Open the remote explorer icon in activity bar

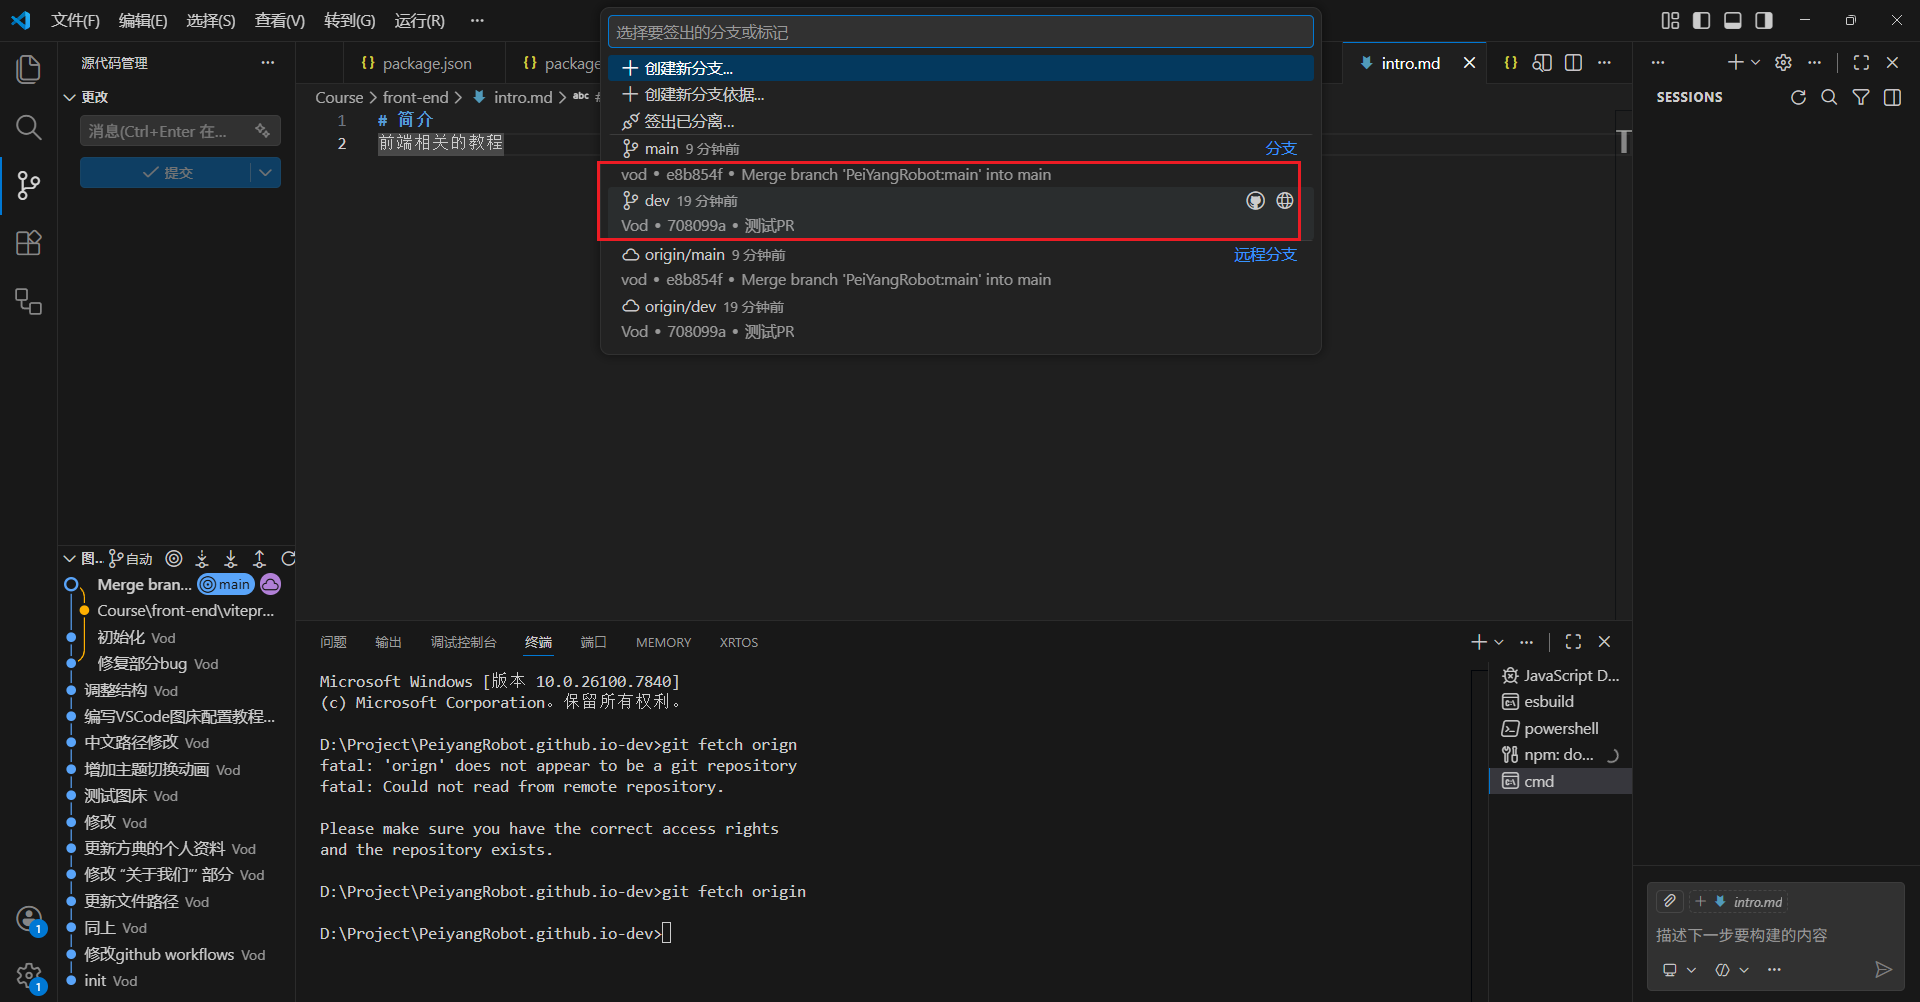click(x=29, y=301)
